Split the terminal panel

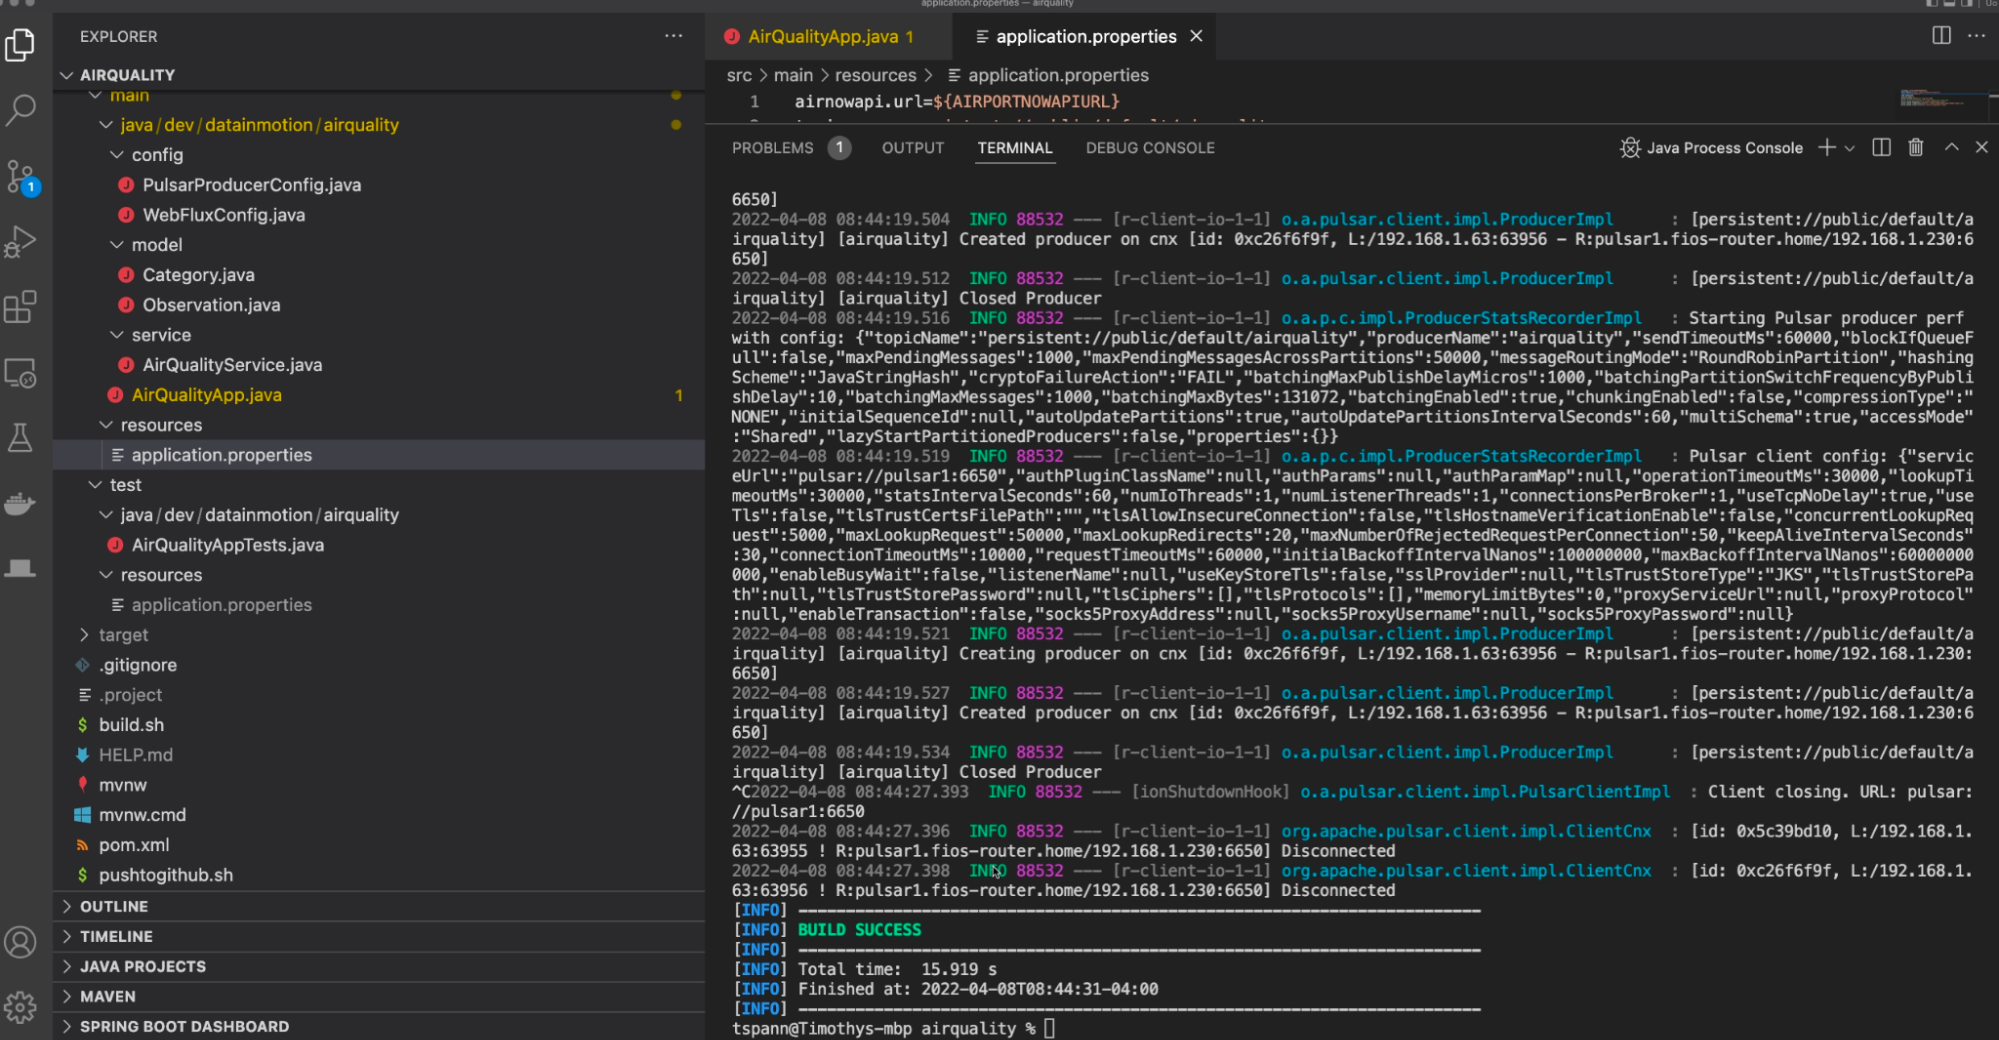pos(1881,148)
